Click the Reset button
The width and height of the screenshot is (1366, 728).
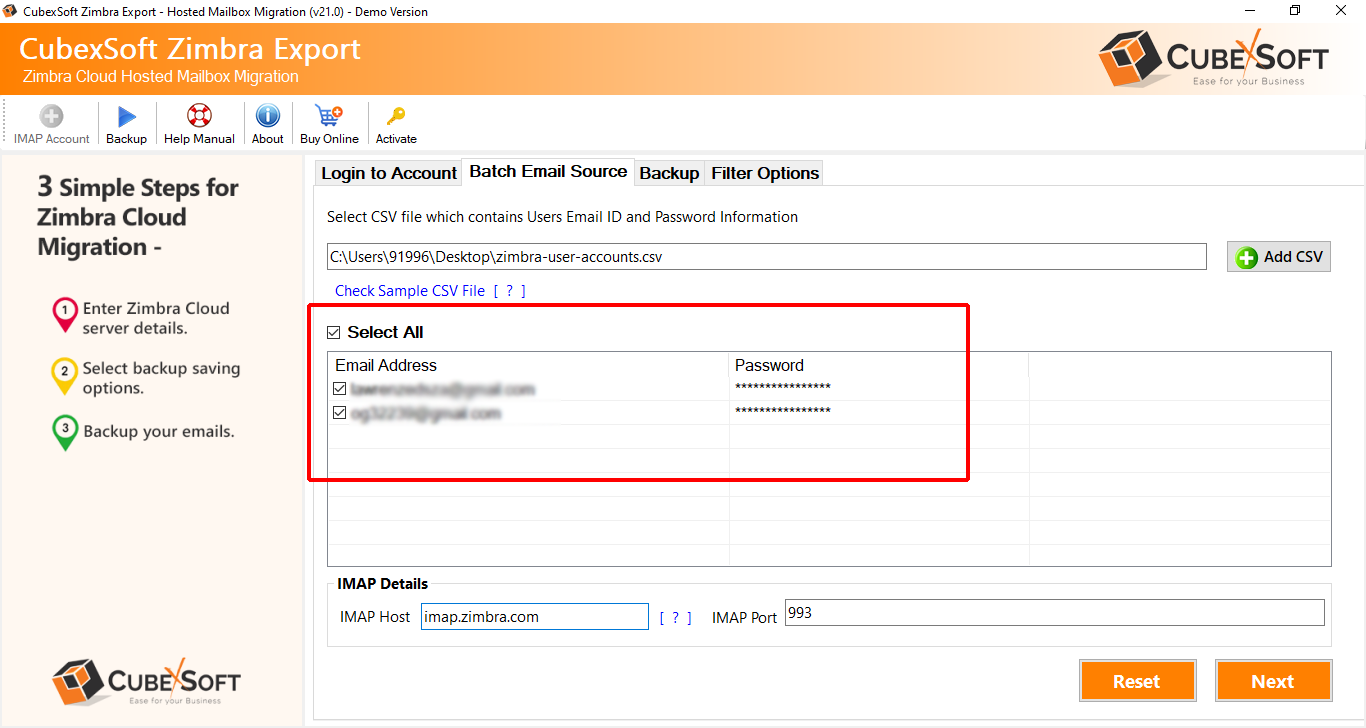(x=1137, y=681)
